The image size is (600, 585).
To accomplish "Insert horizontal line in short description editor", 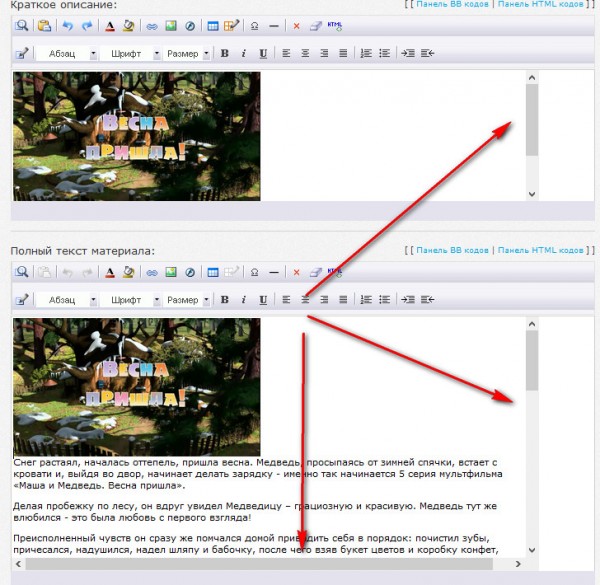I will (x=274, y=26).
